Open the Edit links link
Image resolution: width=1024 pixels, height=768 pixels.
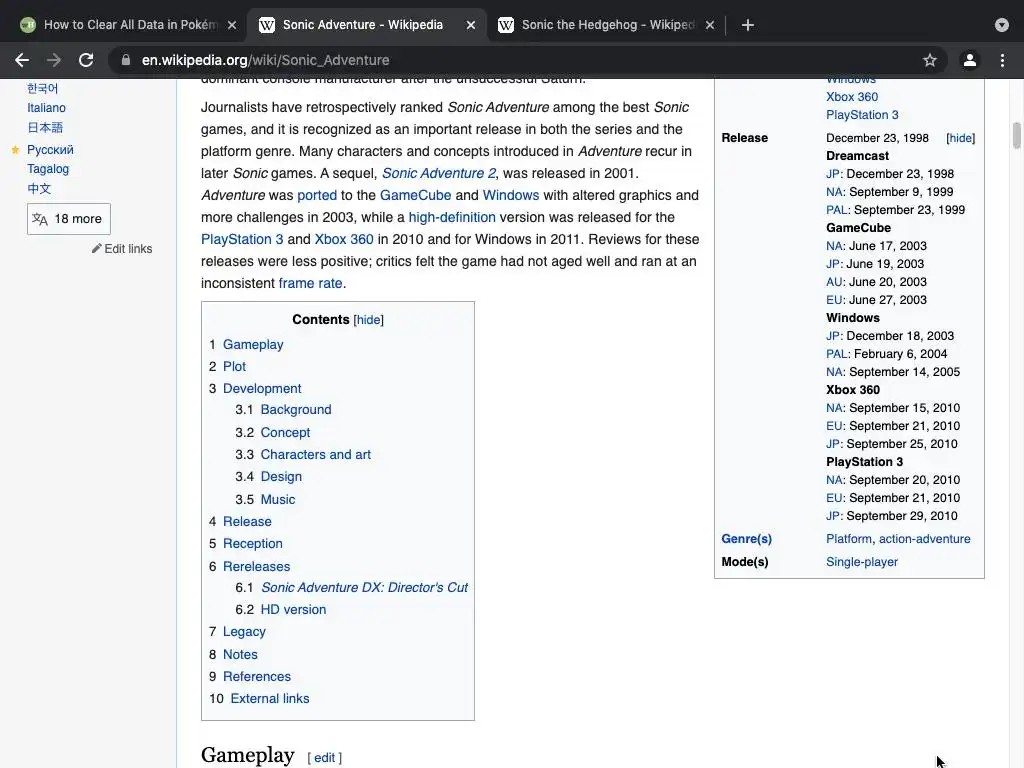[128, 248]
